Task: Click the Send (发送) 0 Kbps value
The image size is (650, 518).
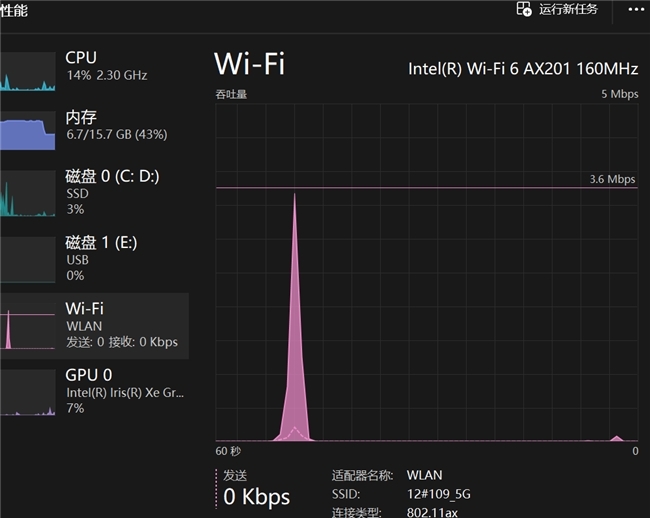Action: pos(257,496)
